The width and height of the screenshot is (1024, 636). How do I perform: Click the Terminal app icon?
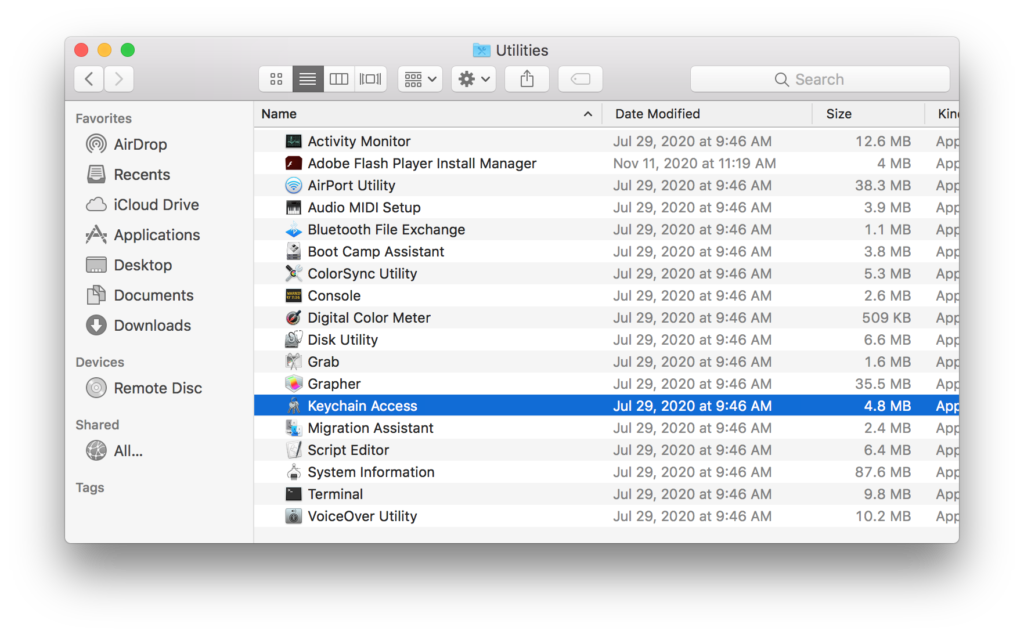(293, 494)
